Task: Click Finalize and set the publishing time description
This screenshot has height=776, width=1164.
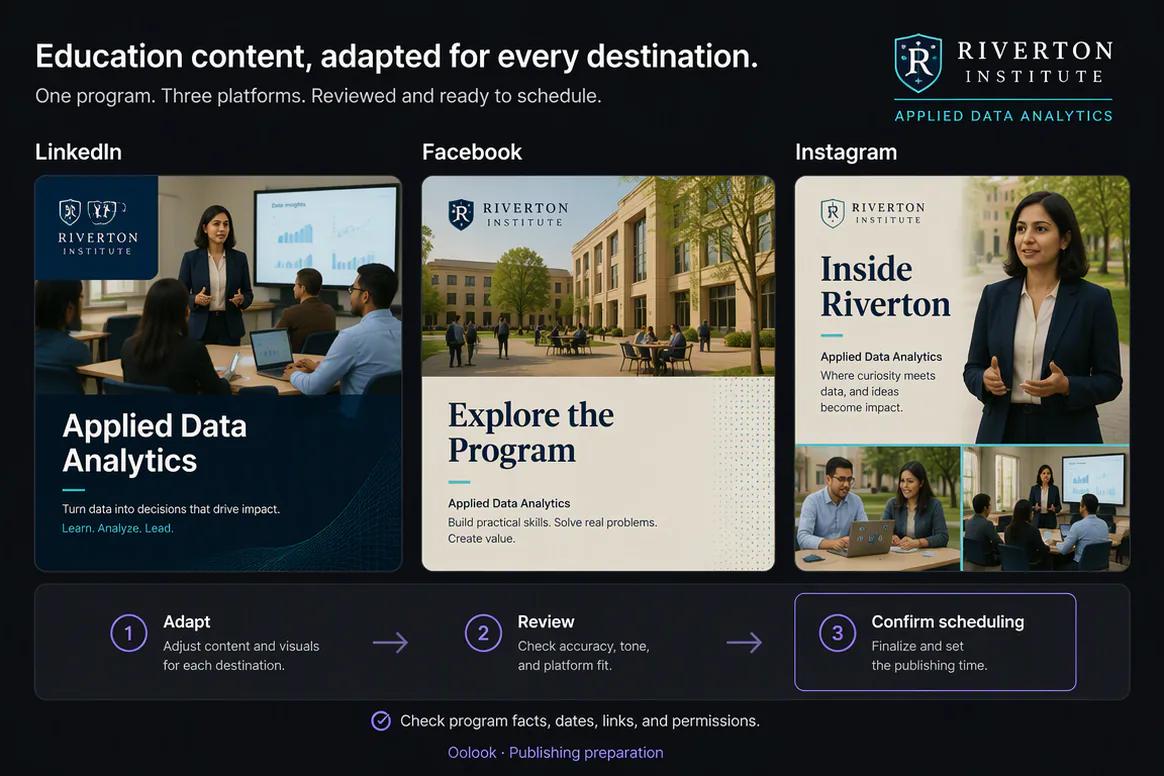Action: pos(929,656)
